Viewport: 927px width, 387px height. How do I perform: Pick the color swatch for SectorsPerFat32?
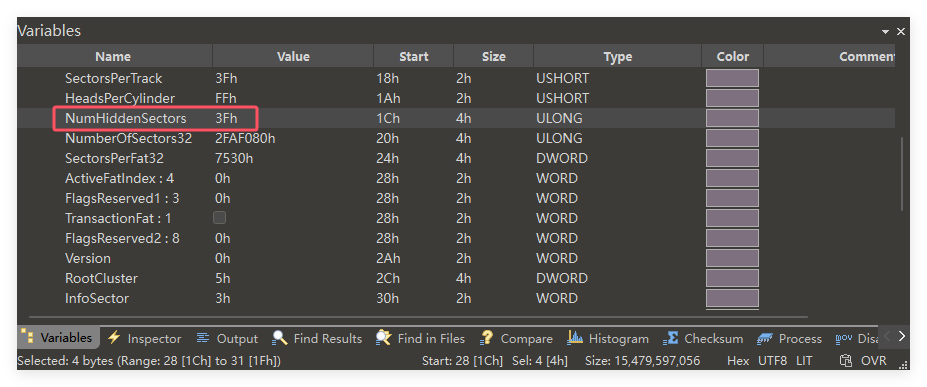point(732,158)
